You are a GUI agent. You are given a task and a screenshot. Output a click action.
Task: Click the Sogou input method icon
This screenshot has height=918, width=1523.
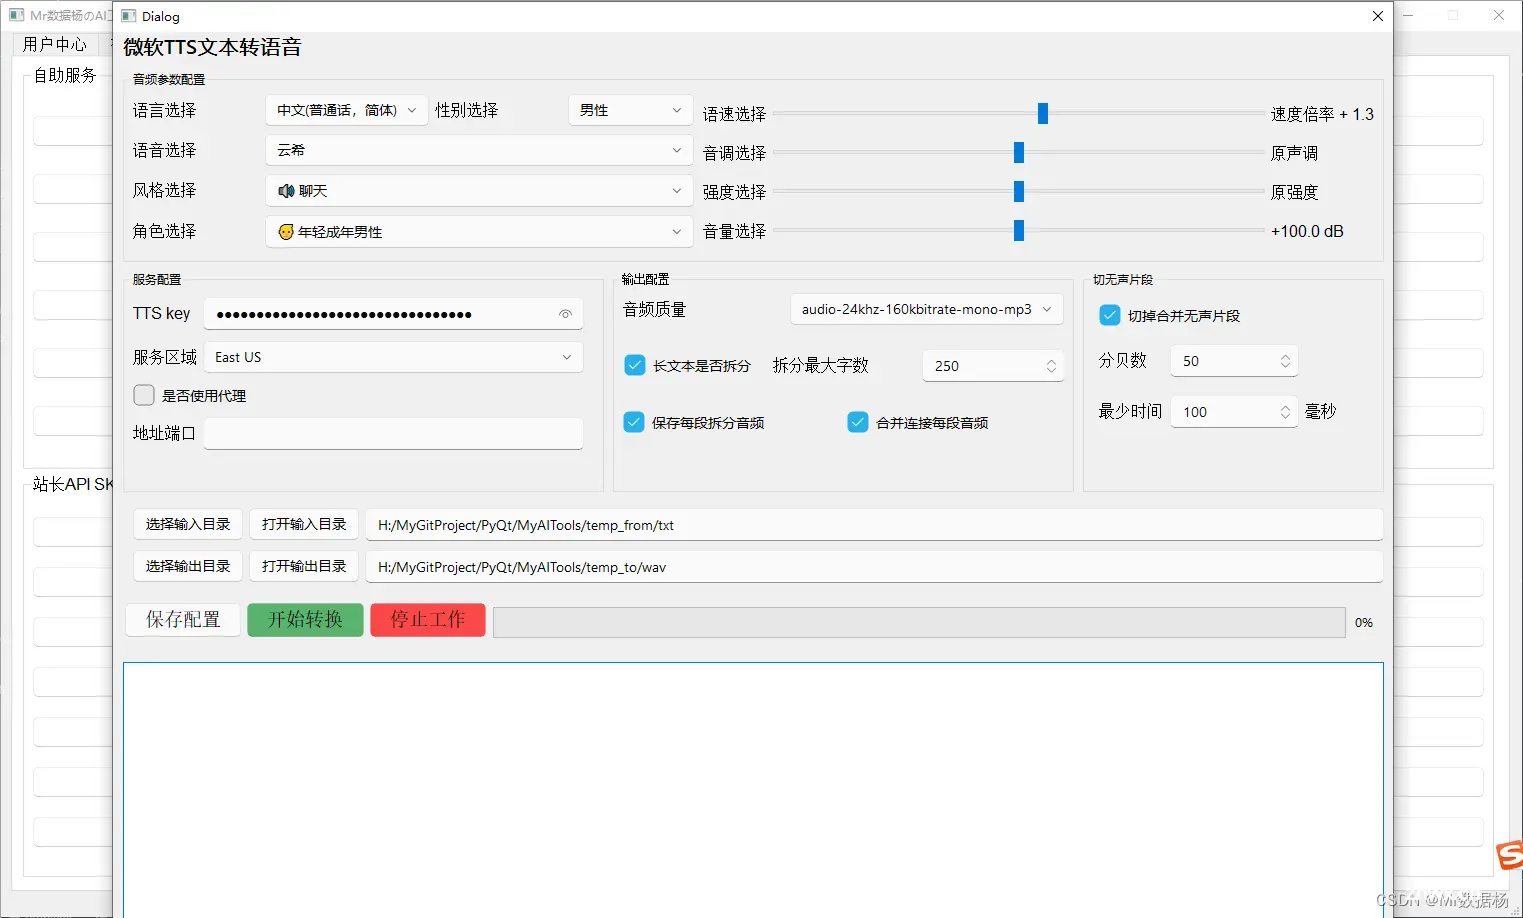tap(1510, 856)
